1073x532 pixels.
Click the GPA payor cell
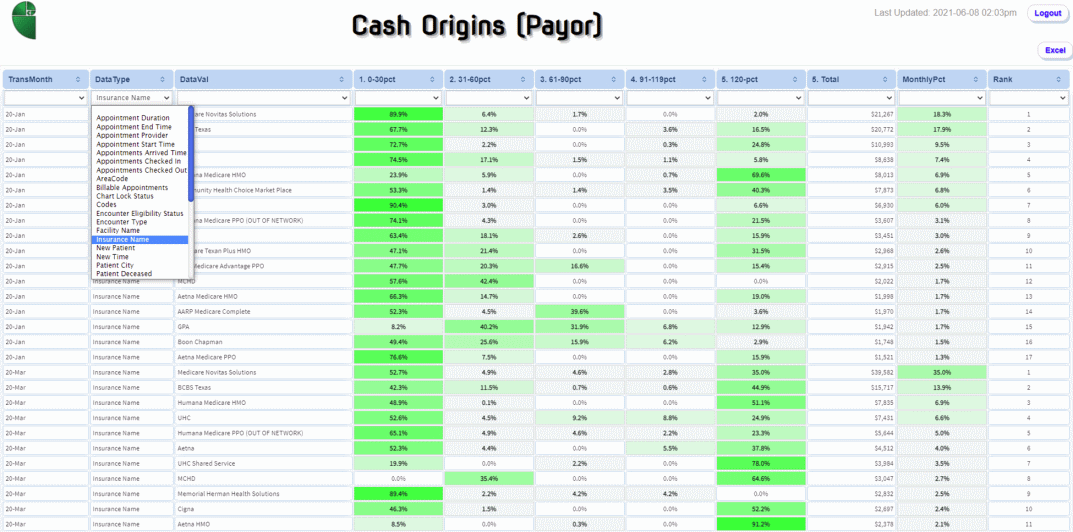263,327
